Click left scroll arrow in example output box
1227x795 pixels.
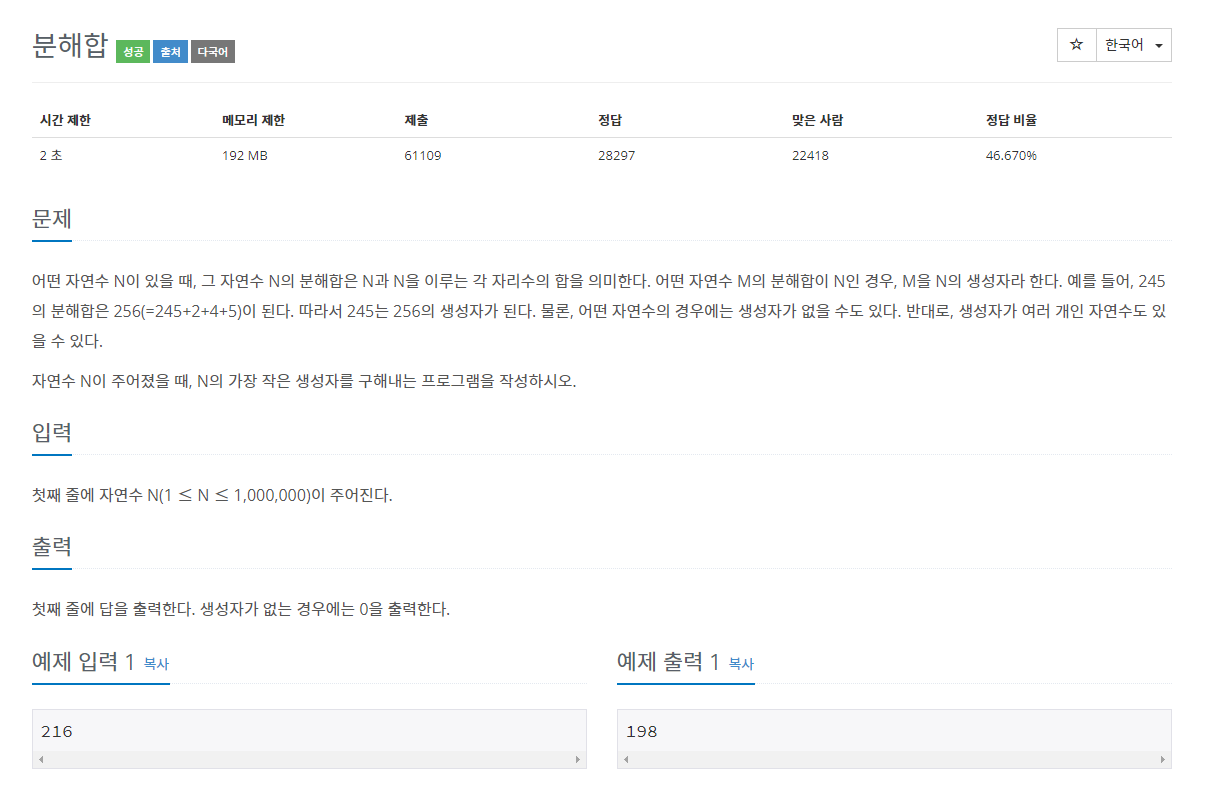(625, 760)
